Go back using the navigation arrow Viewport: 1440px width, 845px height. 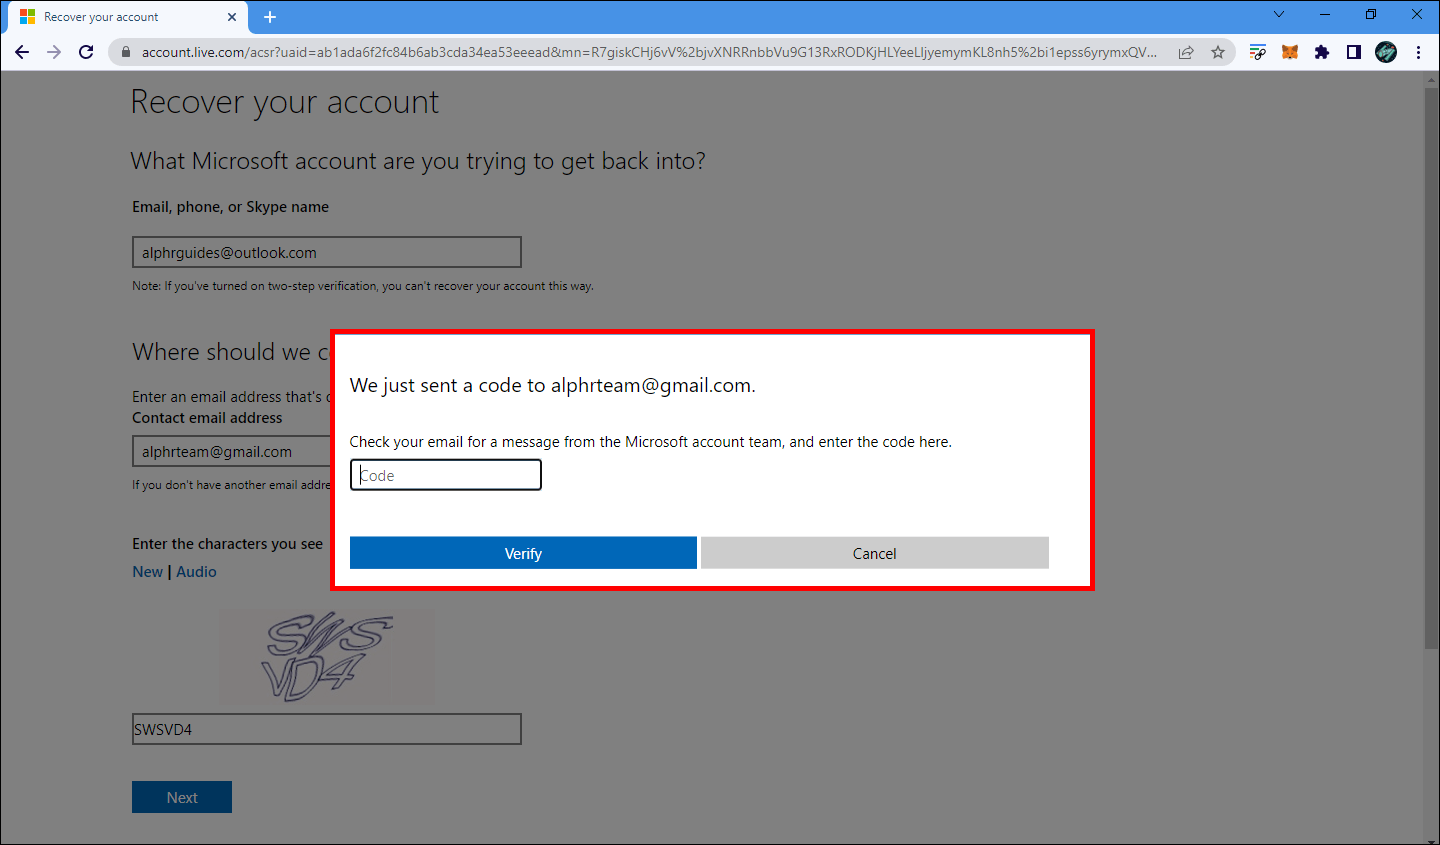[x=22, y=52]
